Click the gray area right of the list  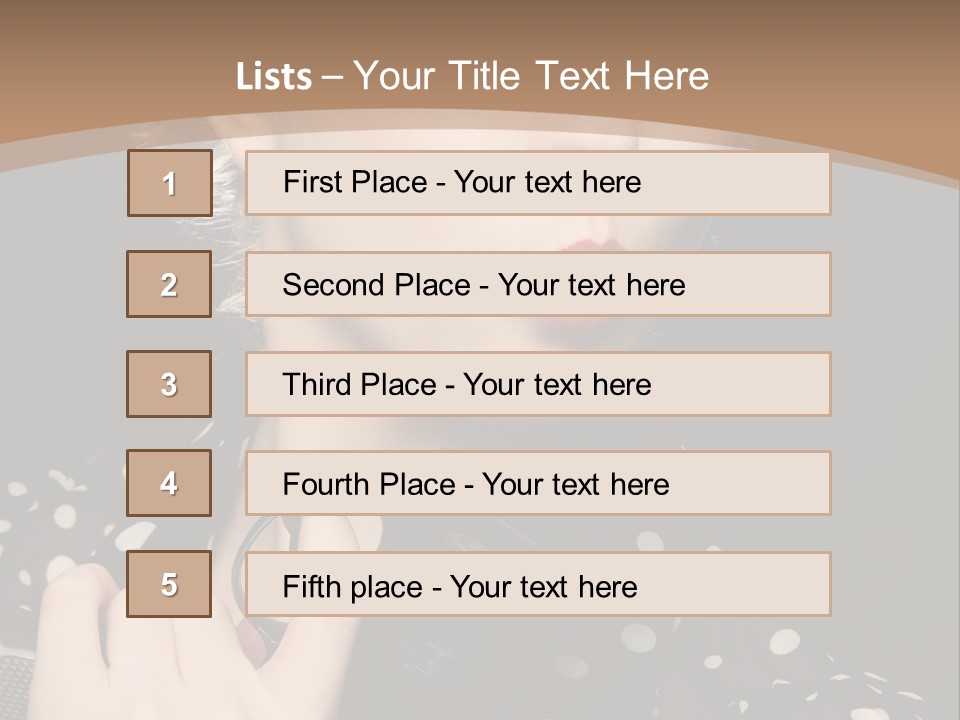point(895,400)
